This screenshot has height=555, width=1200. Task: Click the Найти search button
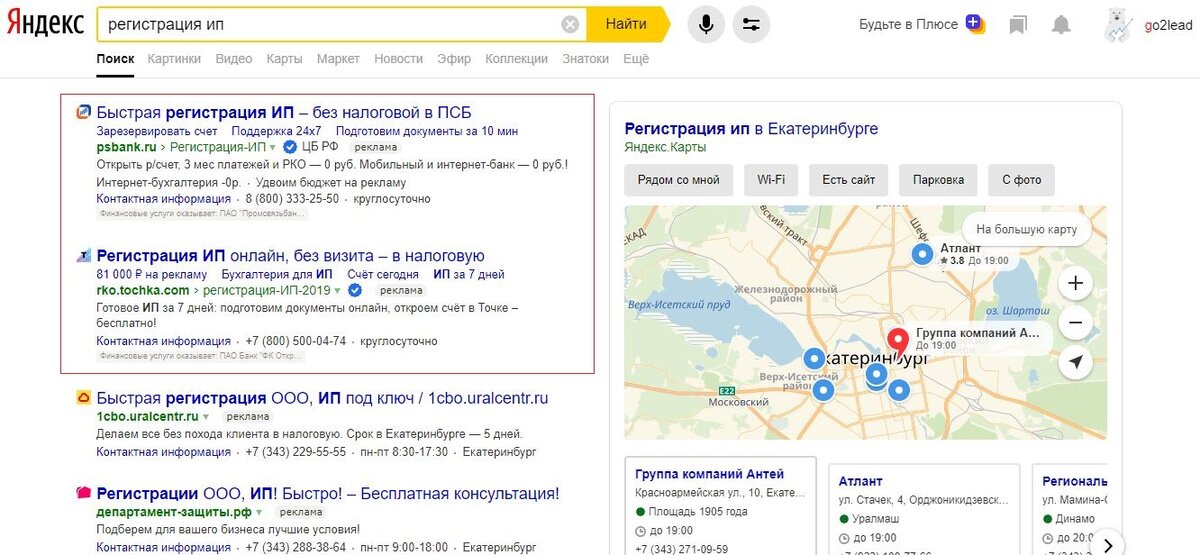pyautogui.click(x=626, y=24)
